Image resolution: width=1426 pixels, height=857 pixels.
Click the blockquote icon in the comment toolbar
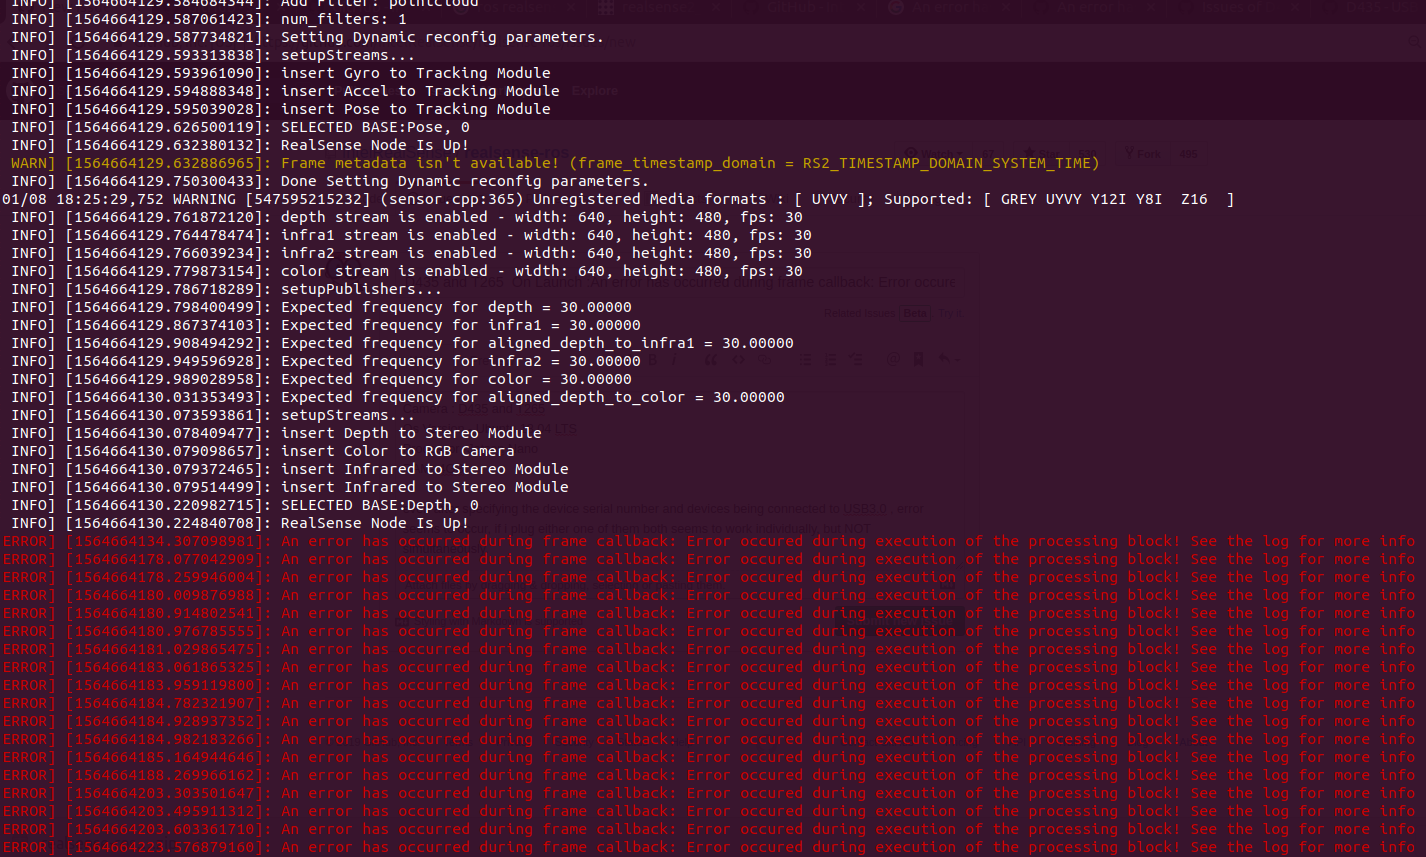point(711,360)
